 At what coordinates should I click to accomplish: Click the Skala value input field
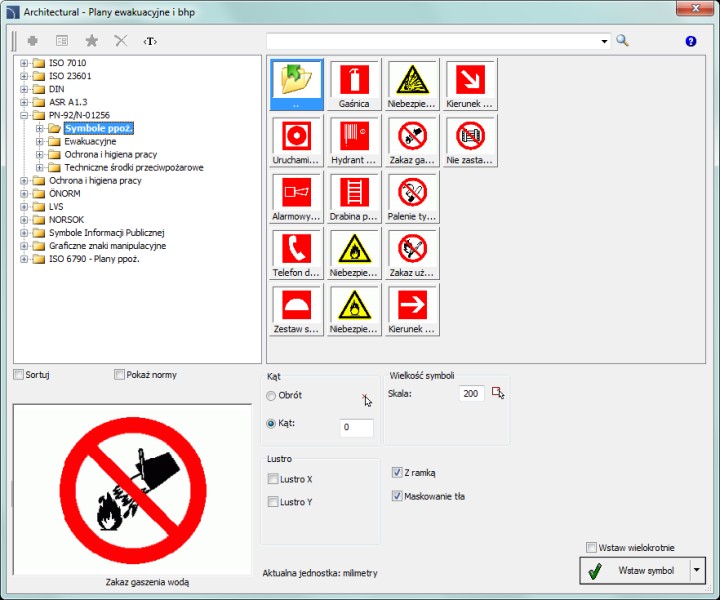(x=471, y=395)
